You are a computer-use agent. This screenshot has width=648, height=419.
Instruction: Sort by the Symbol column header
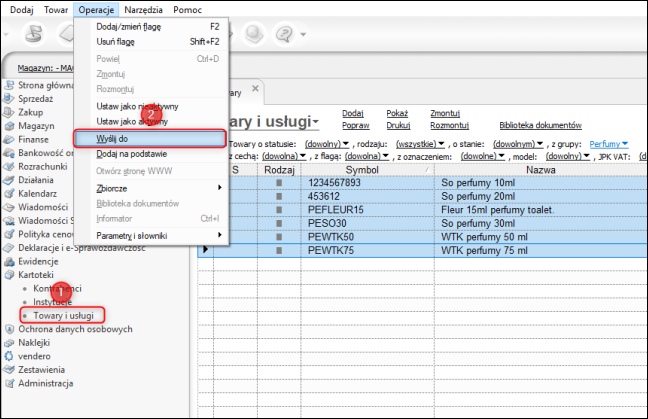point(367,170)
